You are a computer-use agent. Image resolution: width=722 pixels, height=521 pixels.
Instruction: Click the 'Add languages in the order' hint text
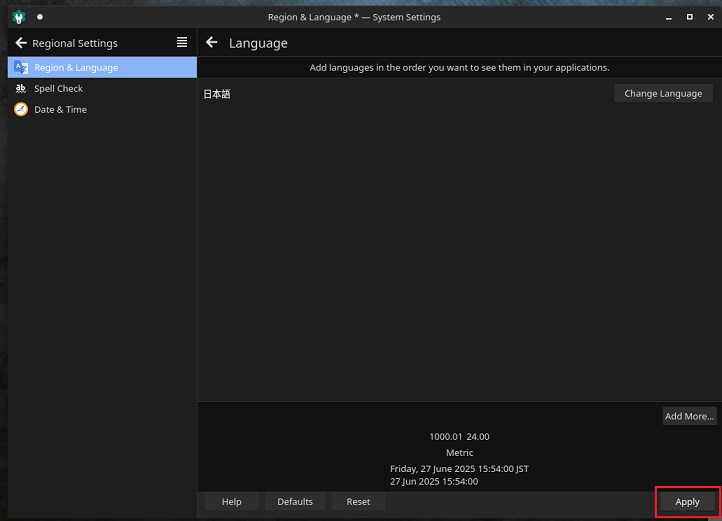coord(460,68)
